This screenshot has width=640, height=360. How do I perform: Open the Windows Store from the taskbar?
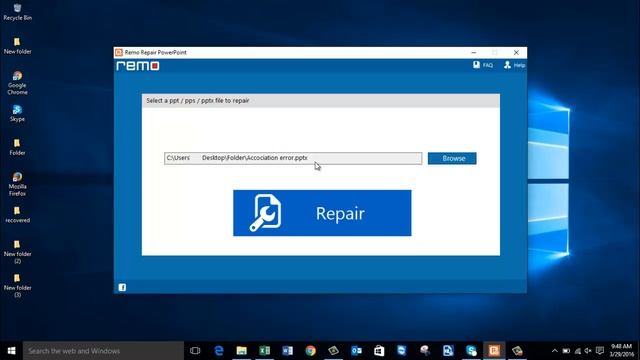click(379, 351)
